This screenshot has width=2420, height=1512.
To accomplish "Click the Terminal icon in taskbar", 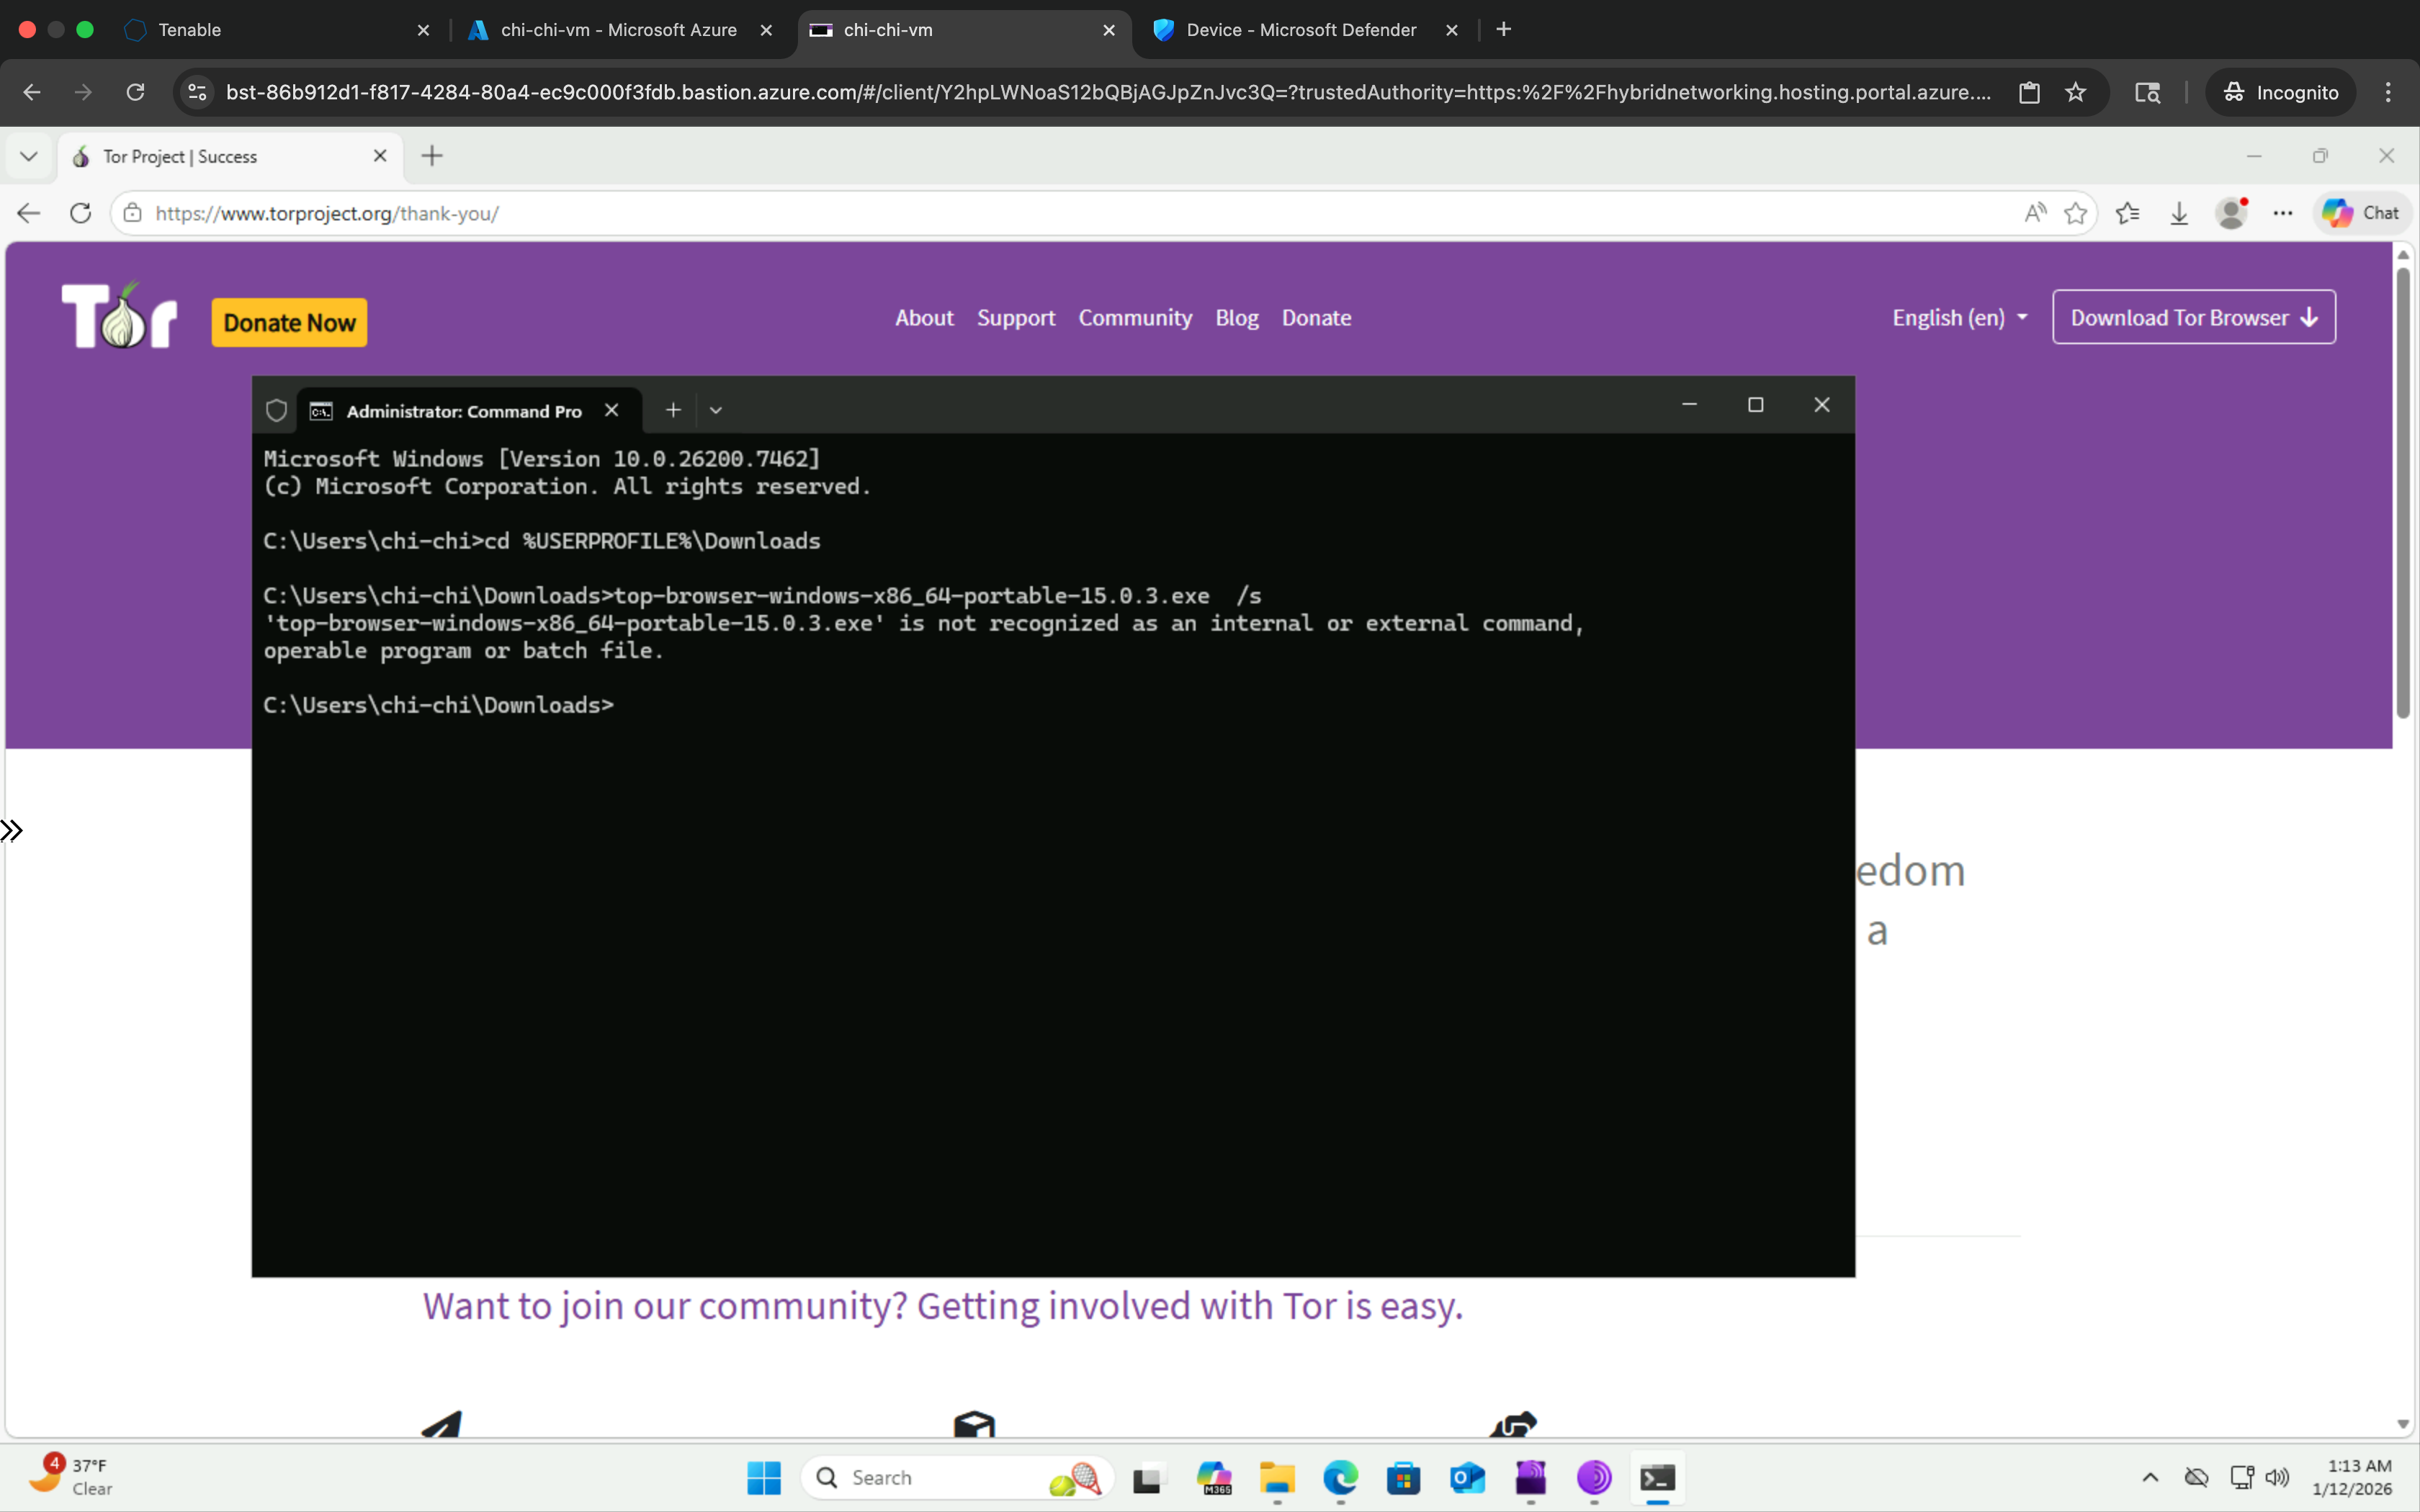I will (x=1657, y=1477).
